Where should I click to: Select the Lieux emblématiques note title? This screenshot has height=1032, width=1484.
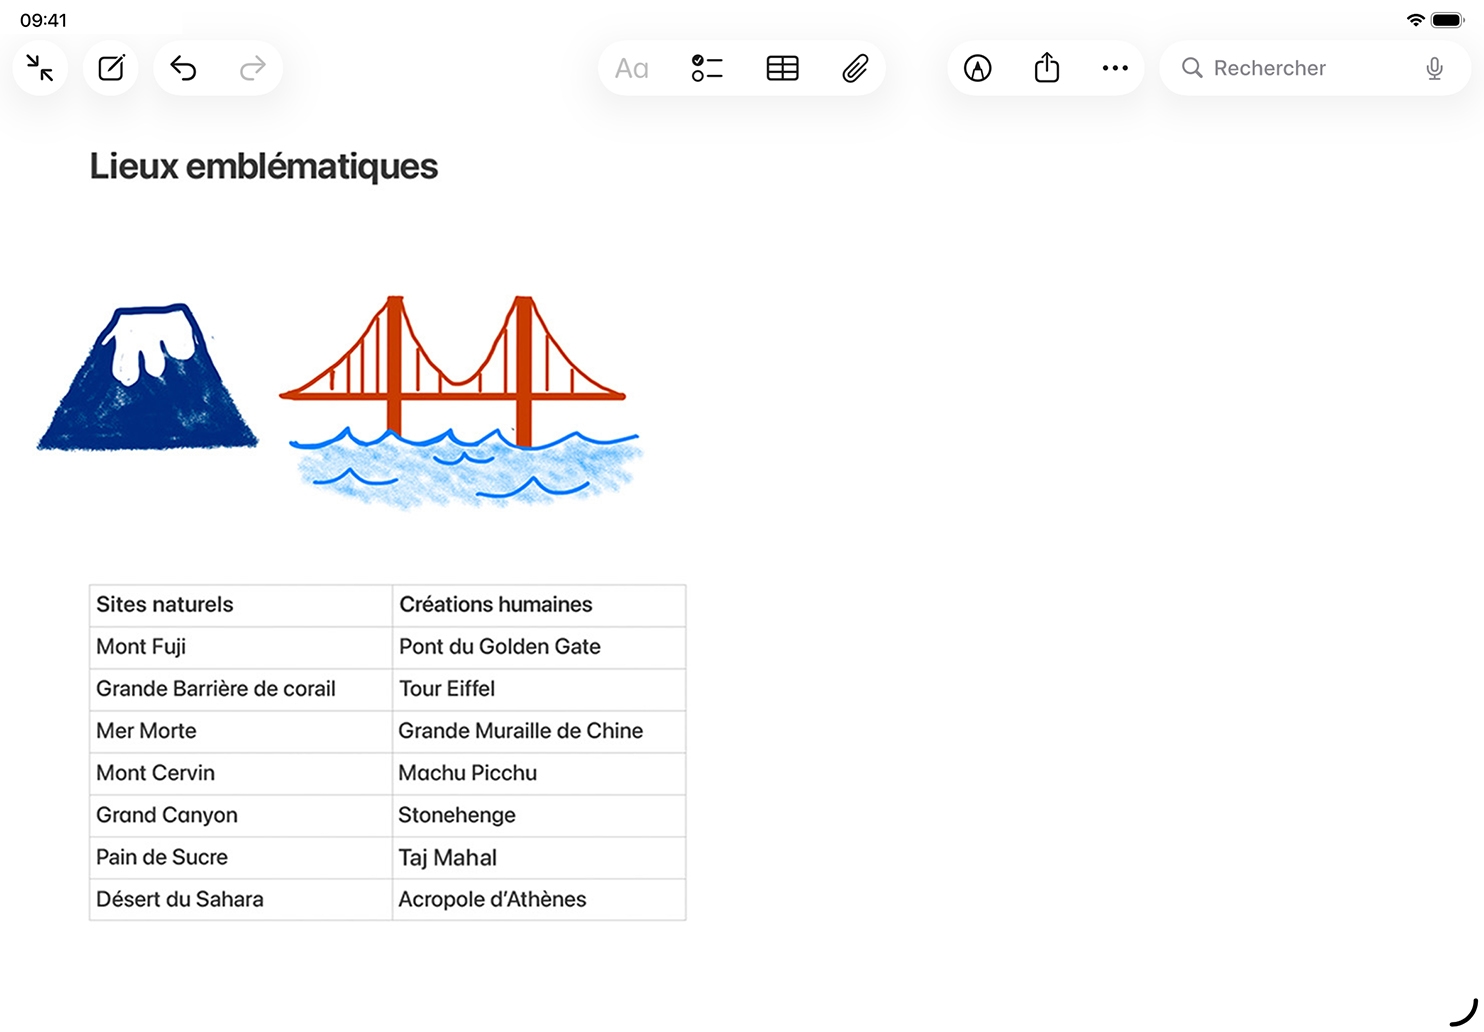click(x=264, y=166)
